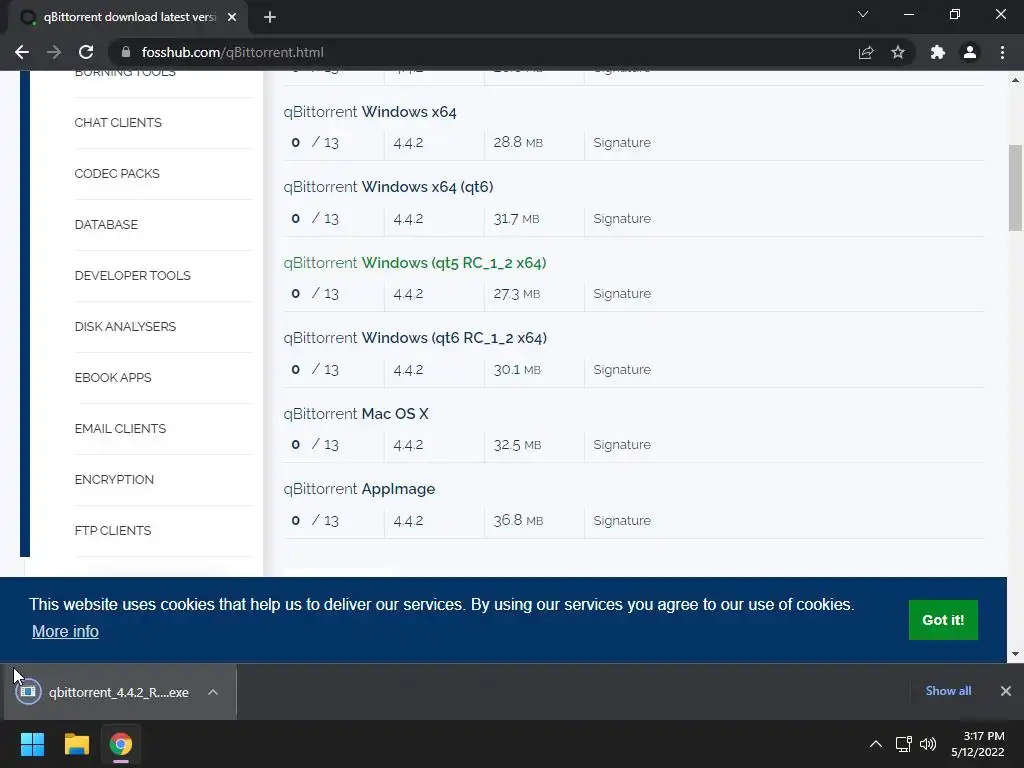Accept cookies with Got it! button
This screenshot has height=768, width=1024.
click(x=943, y=620)
